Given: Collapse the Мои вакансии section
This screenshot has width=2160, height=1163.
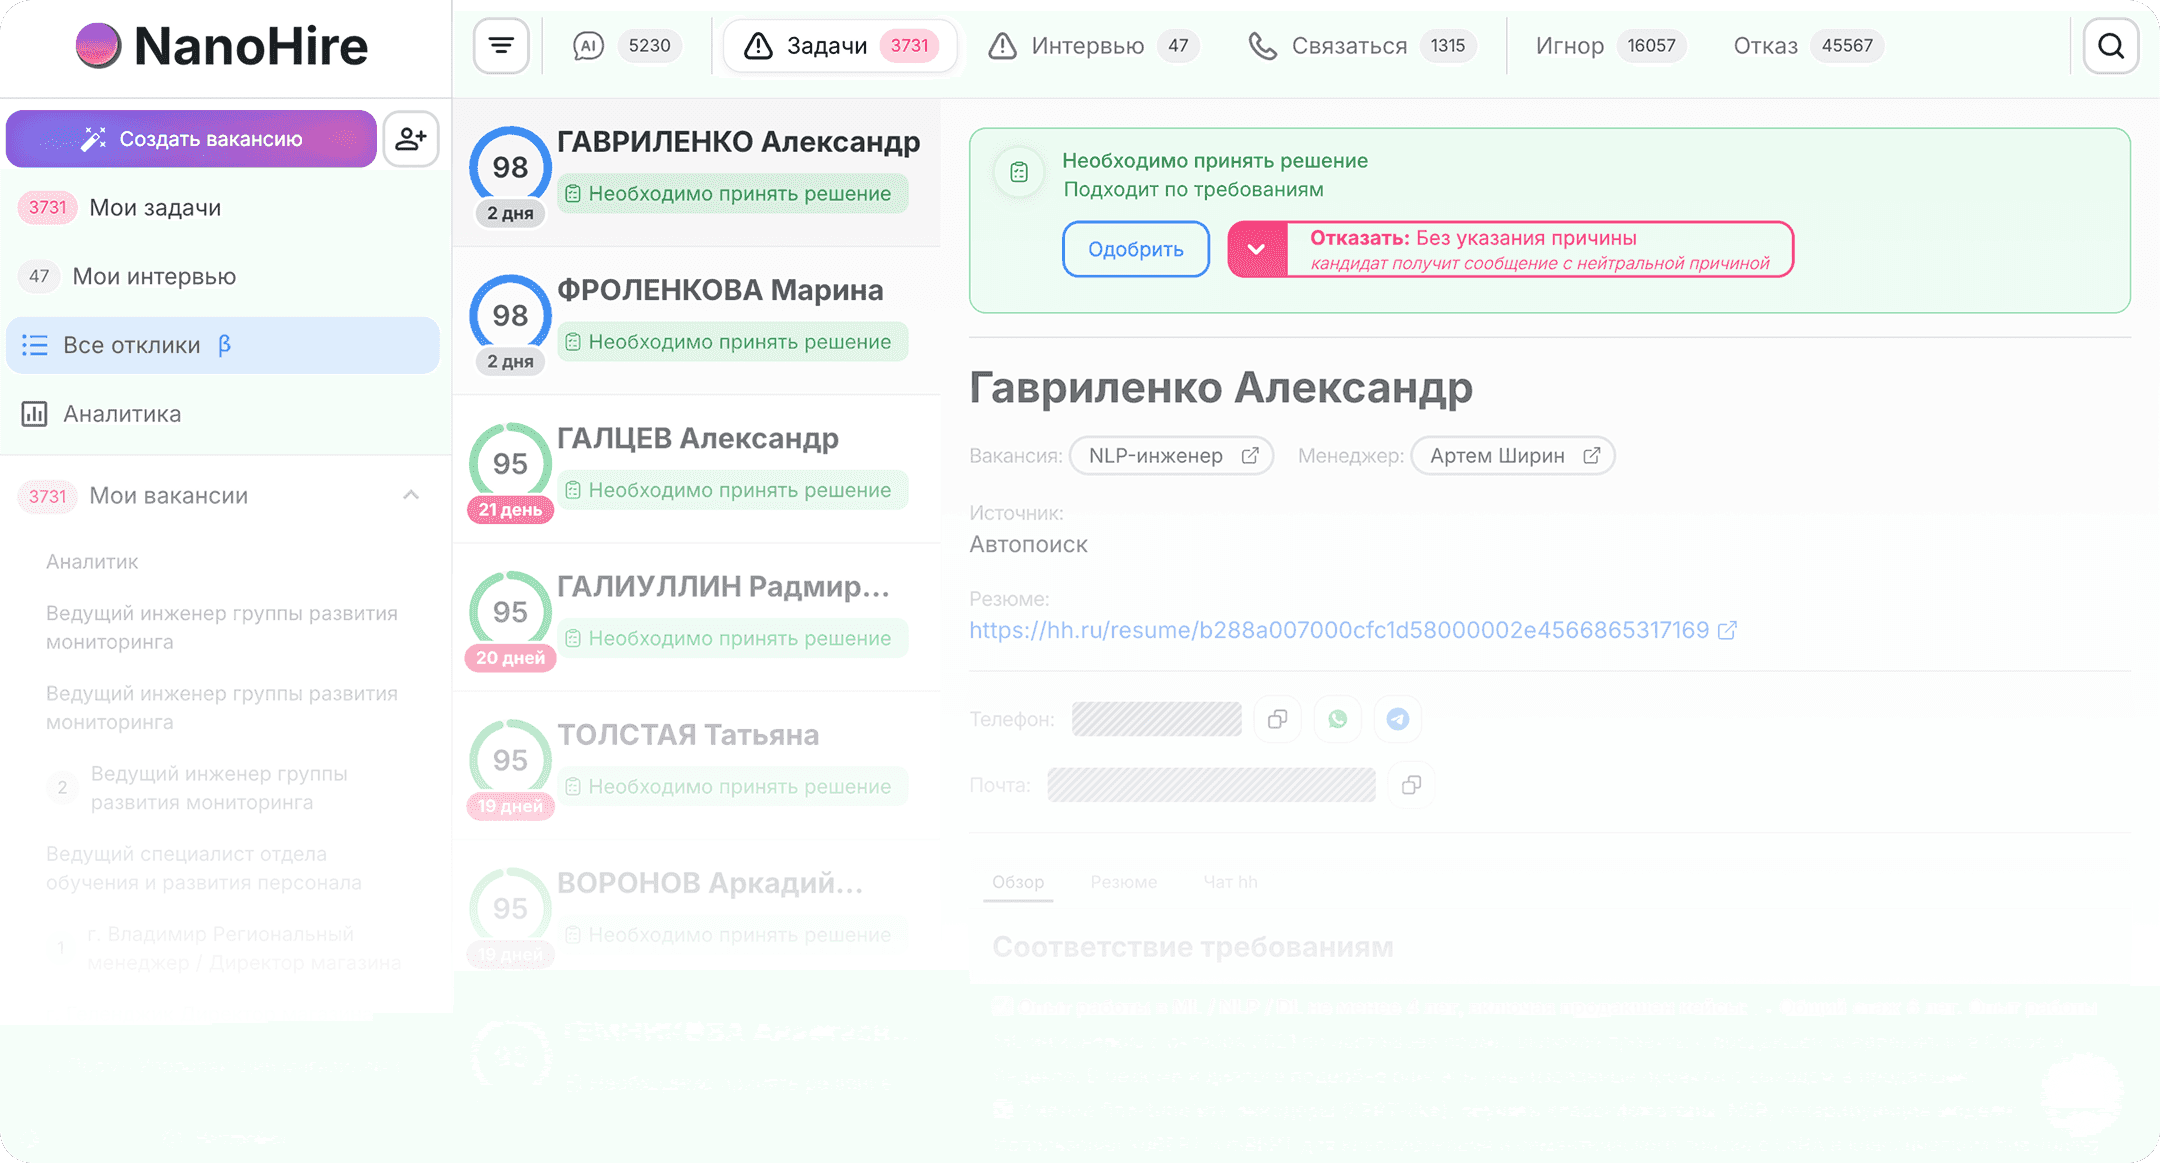Looking at the screenshot, I should 410,495.
